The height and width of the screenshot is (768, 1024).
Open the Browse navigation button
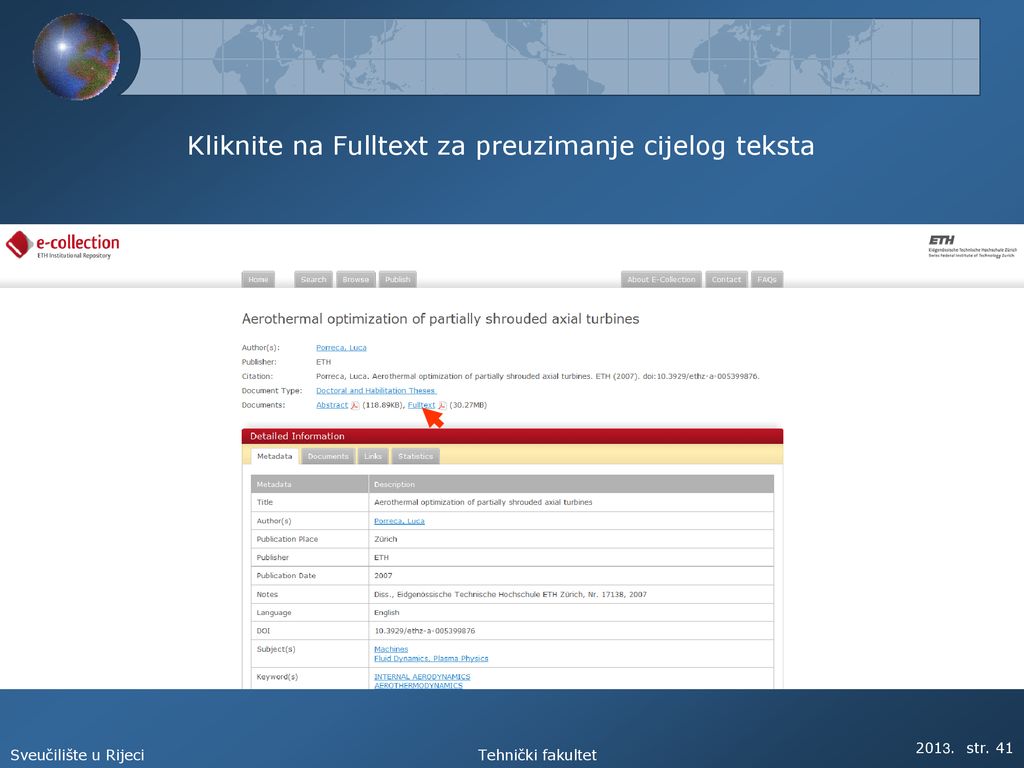click(356, 280)
